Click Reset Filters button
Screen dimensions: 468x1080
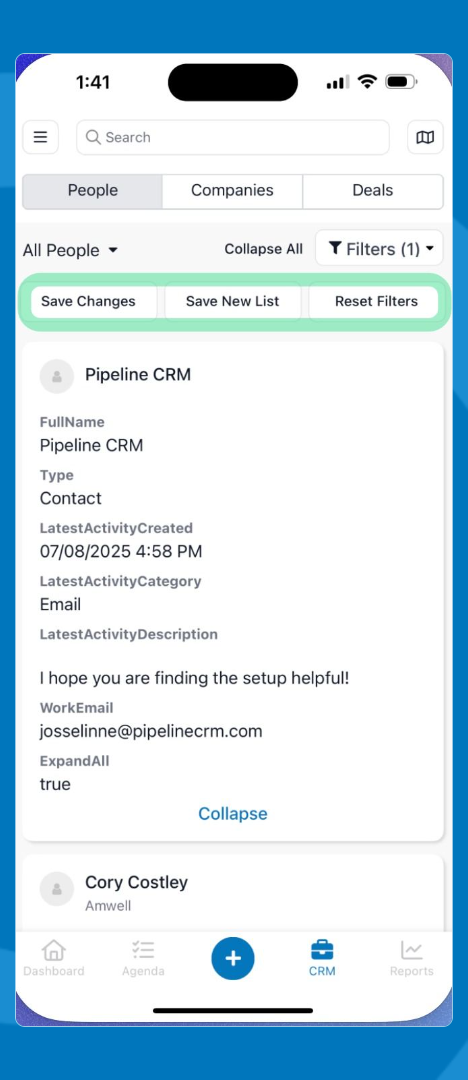376,302
